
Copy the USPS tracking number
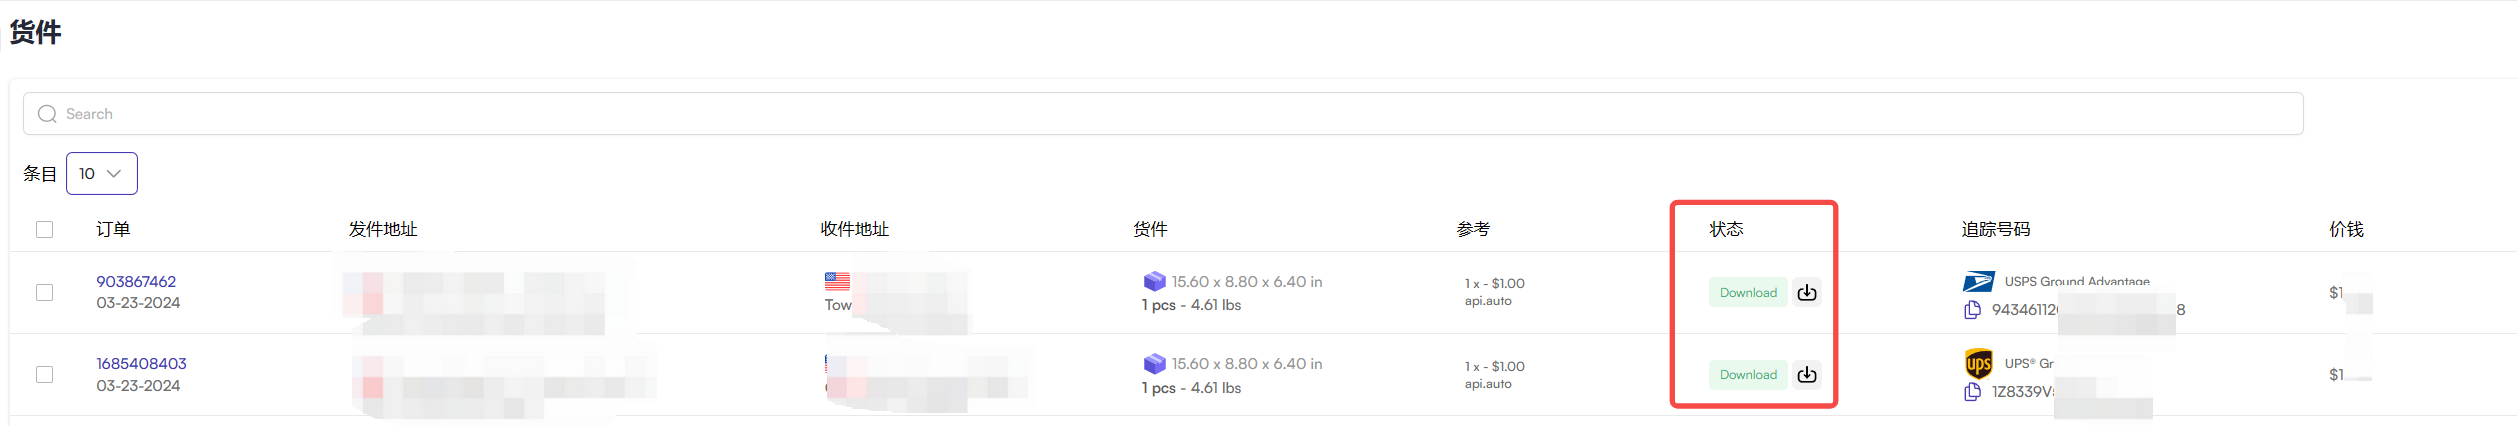tap(1972, 310)
